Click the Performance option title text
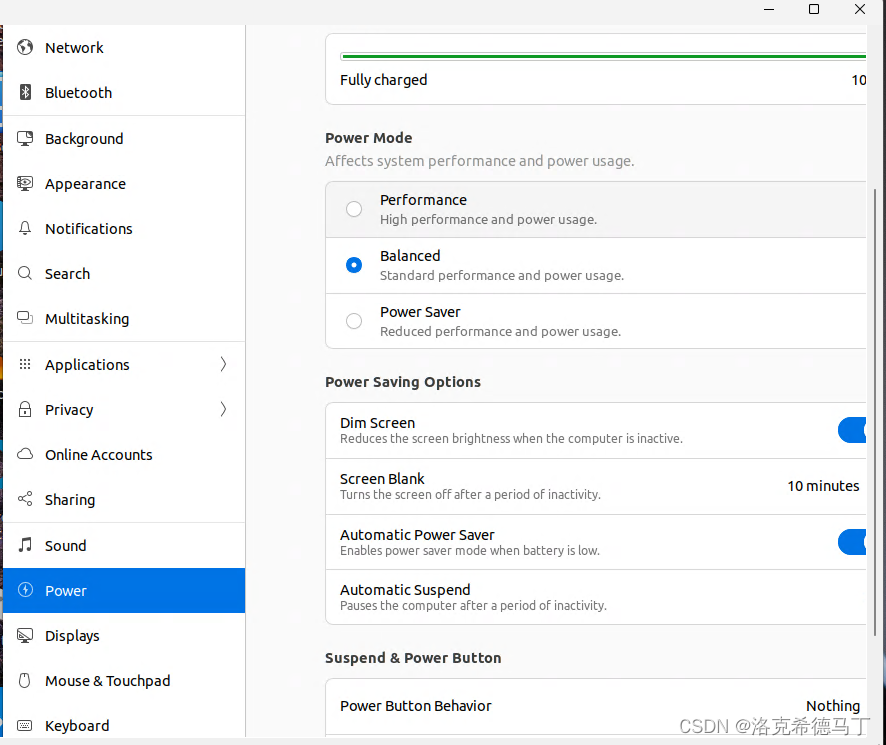 (x=423, y=200)
